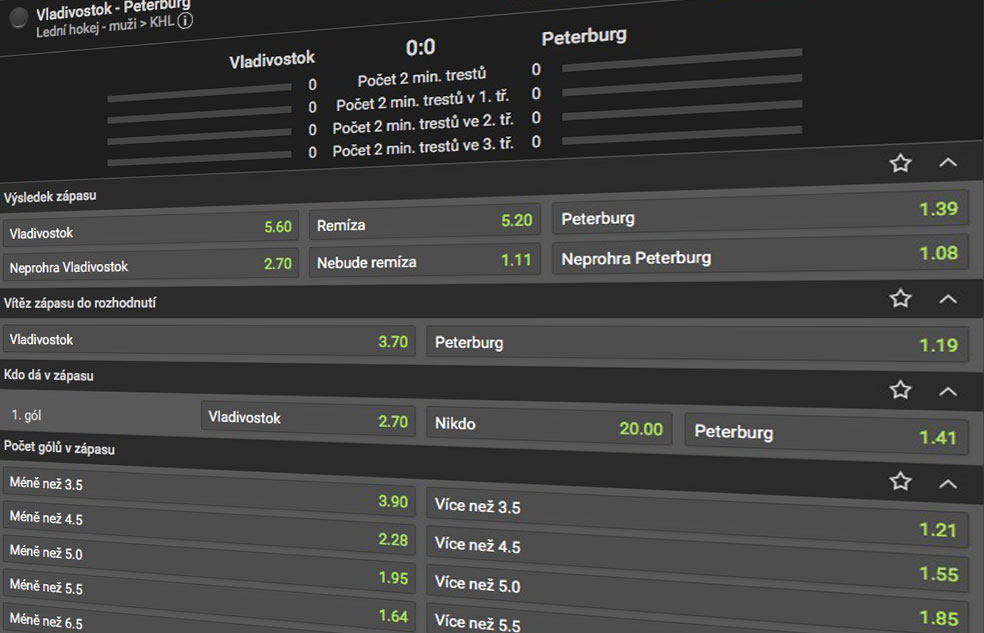
Task: Pick Peterburg match result at 1.39
Action: pyautogui.click(x=760, y=213)
